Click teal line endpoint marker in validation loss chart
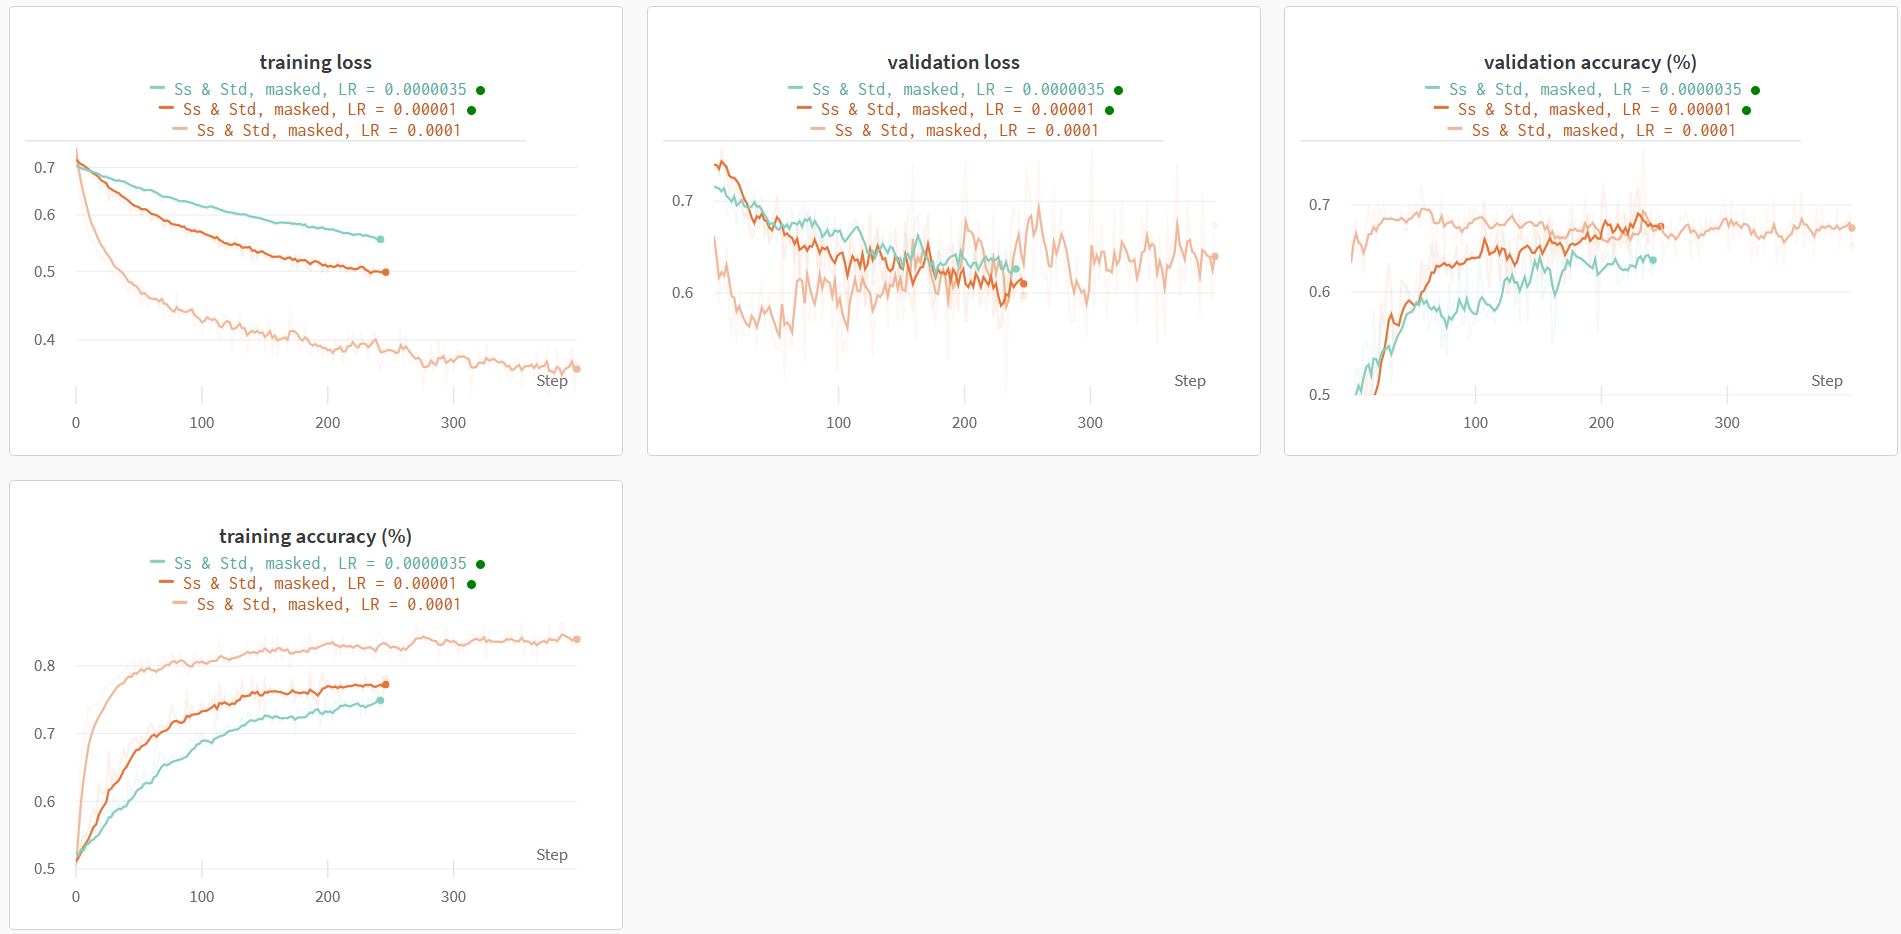 click(x=1016, y=269)
